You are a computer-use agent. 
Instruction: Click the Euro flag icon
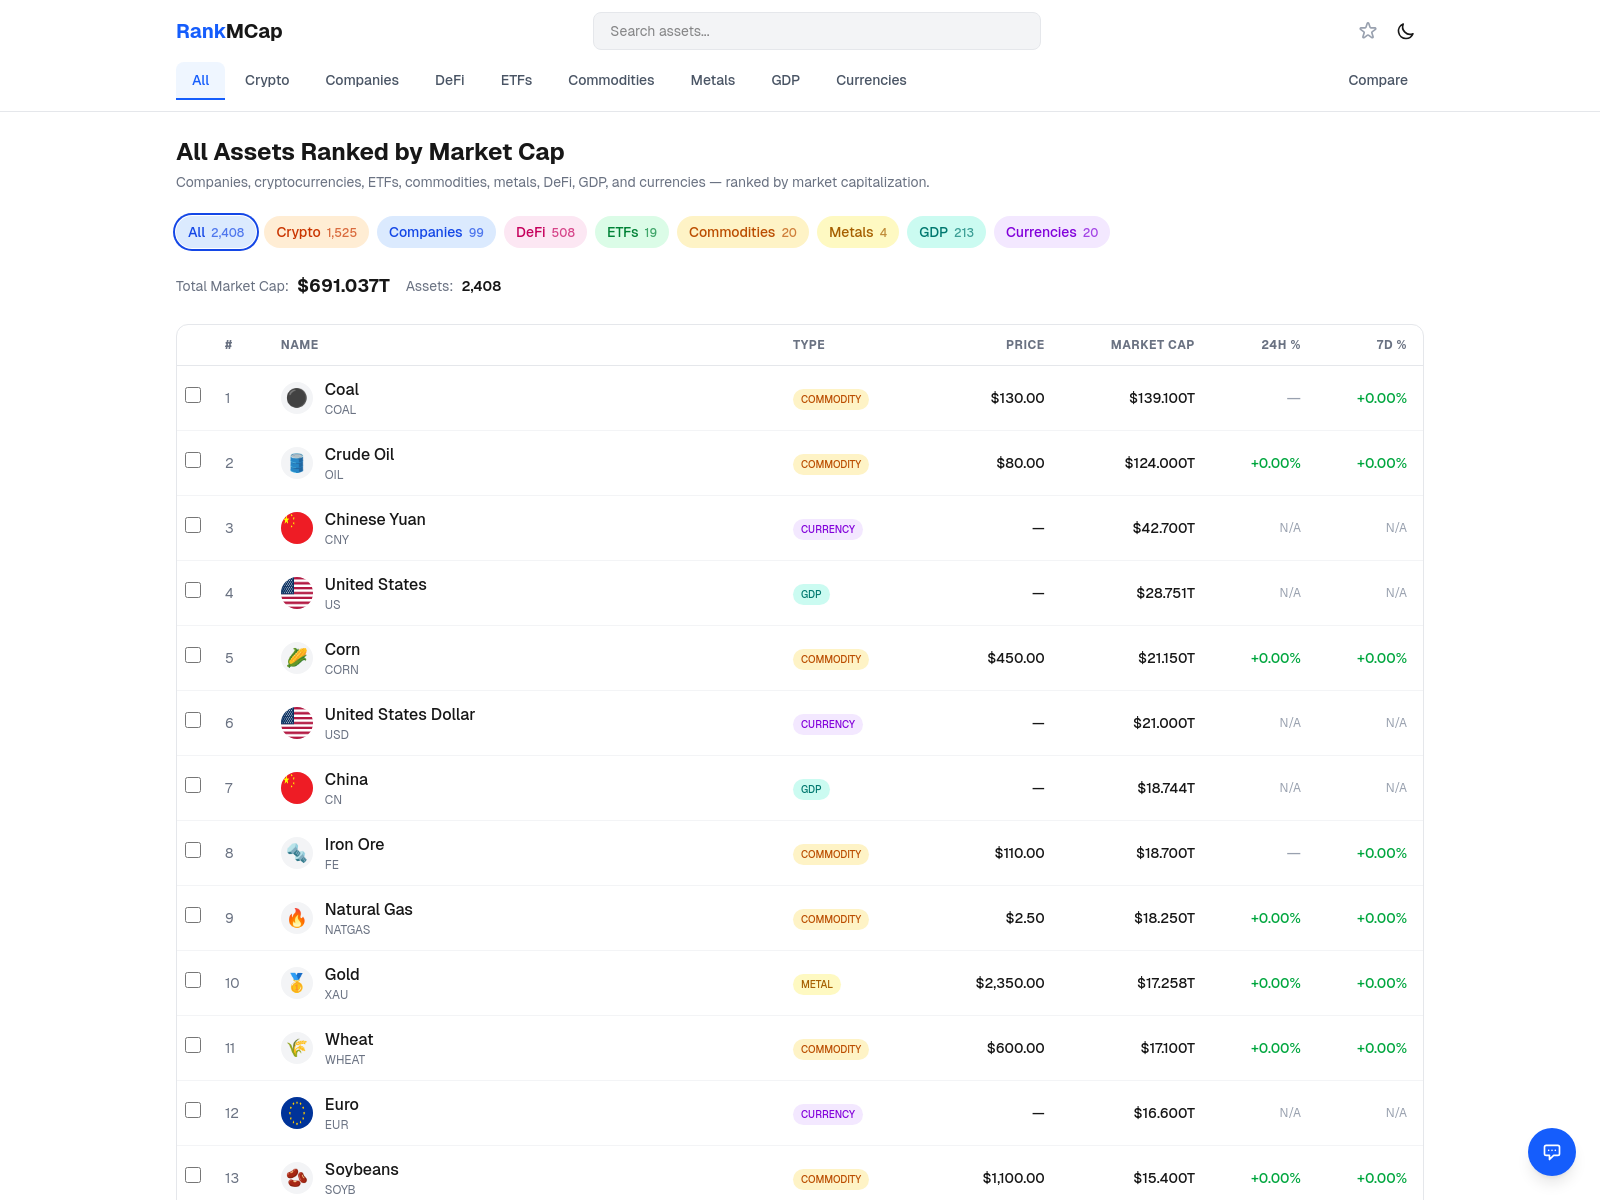297,1113
